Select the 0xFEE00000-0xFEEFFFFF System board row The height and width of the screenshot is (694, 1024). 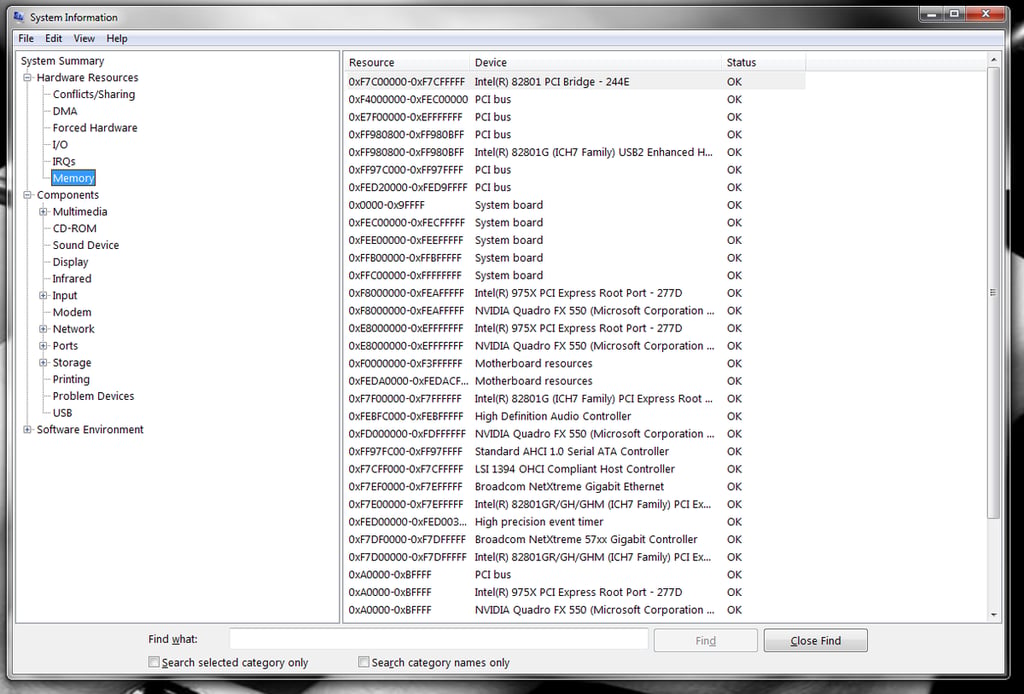[575, 240]
